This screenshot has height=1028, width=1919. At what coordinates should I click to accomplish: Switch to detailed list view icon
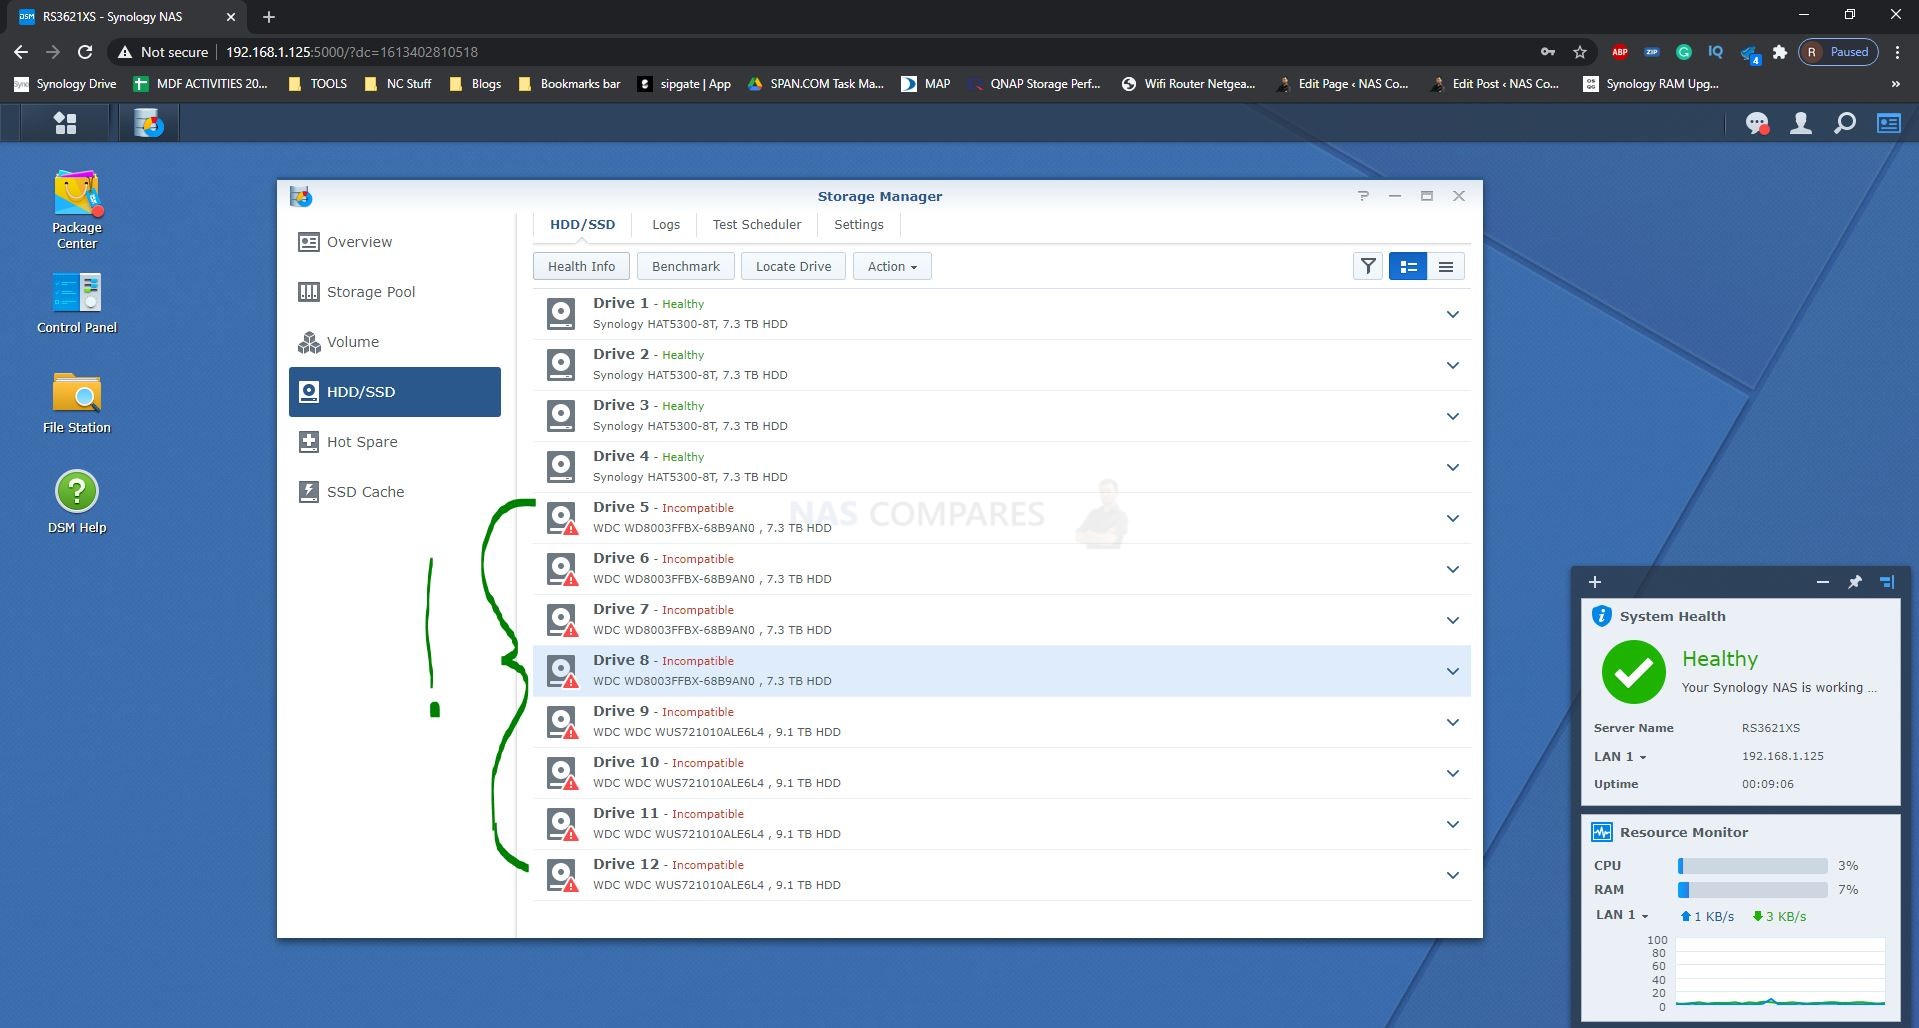tap(1408, 266)
